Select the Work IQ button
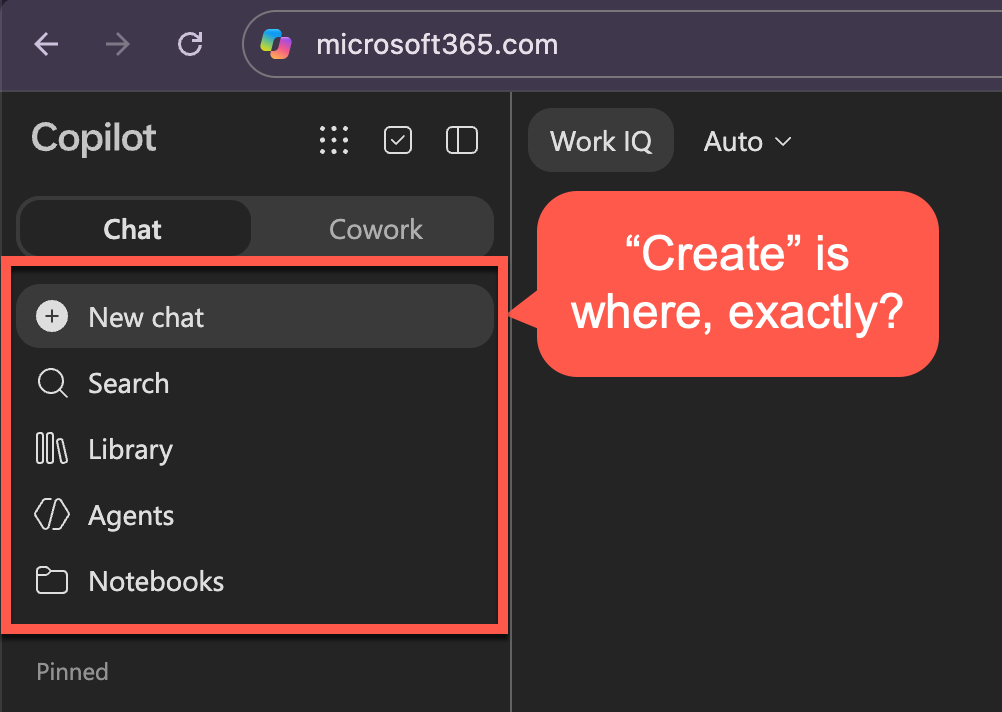 point(601,141)
